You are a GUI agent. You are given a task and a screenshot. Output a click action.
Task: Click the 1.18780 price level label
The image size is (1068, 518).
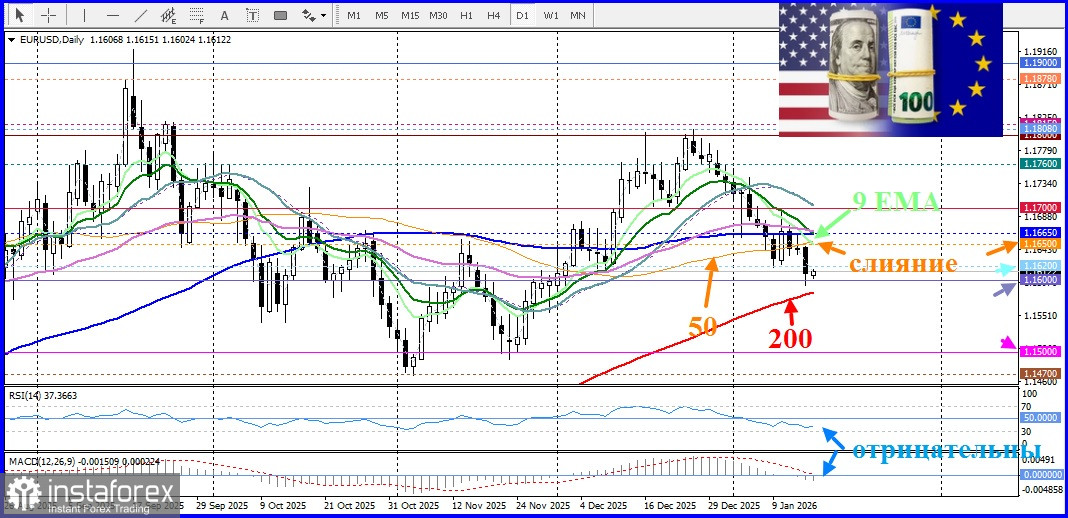pos(1040,80)
